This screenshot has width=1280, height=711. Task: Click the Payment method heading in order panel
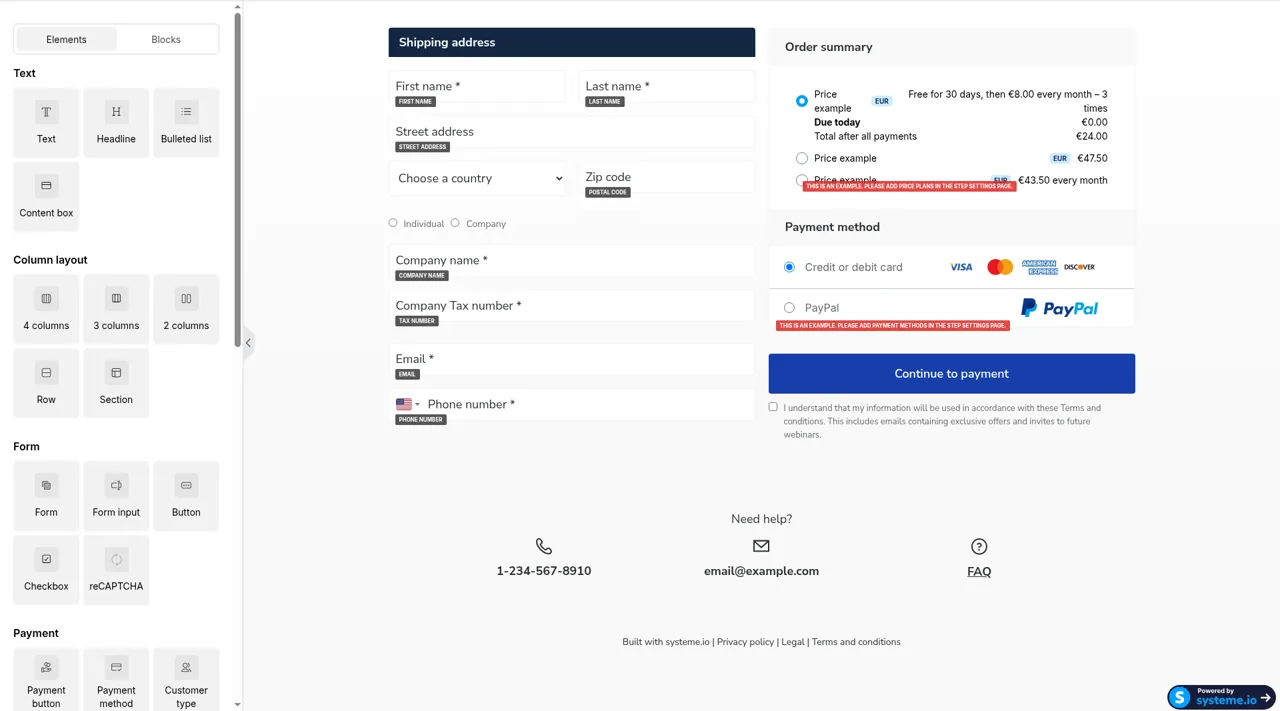pos(832,227)
